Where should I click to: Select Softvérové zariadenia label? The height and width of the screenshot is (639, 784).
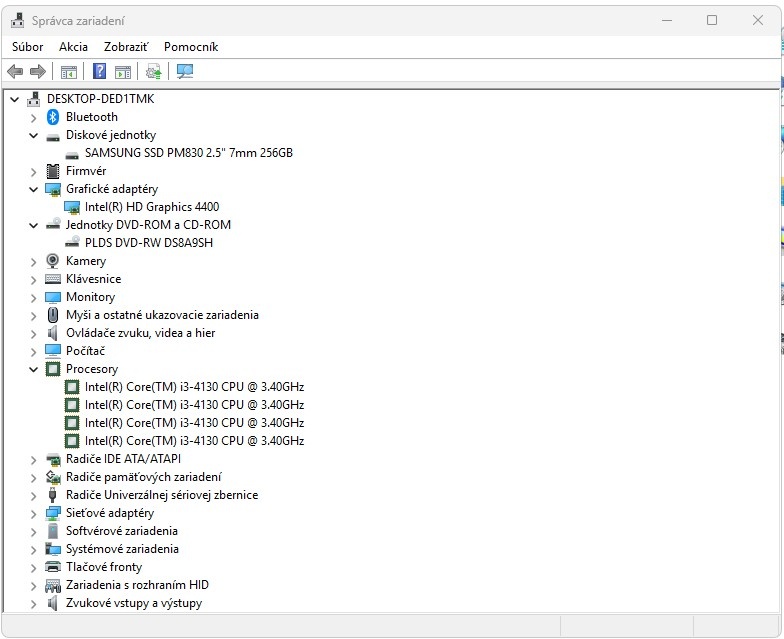point(122,531)
